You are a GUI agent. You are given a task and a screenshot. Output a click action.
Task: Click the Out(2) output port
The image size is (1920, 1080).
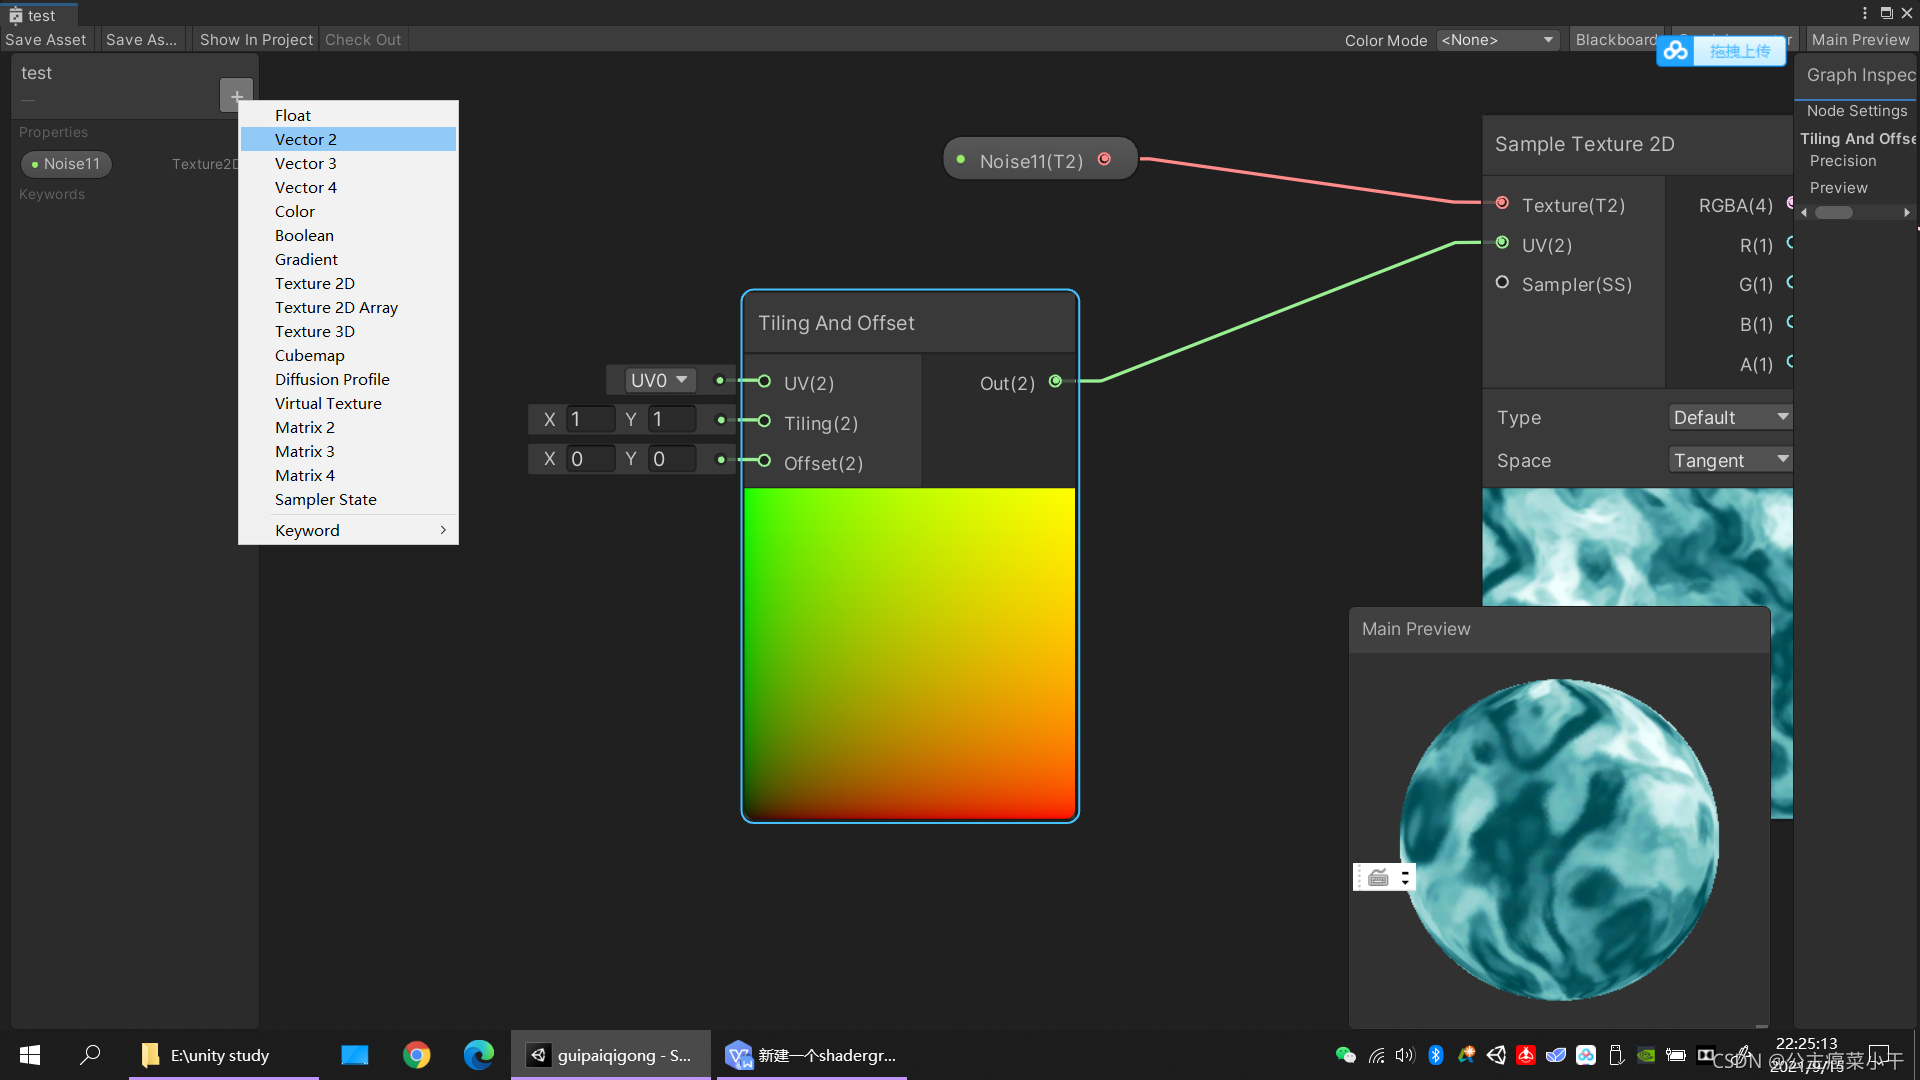1055,381
